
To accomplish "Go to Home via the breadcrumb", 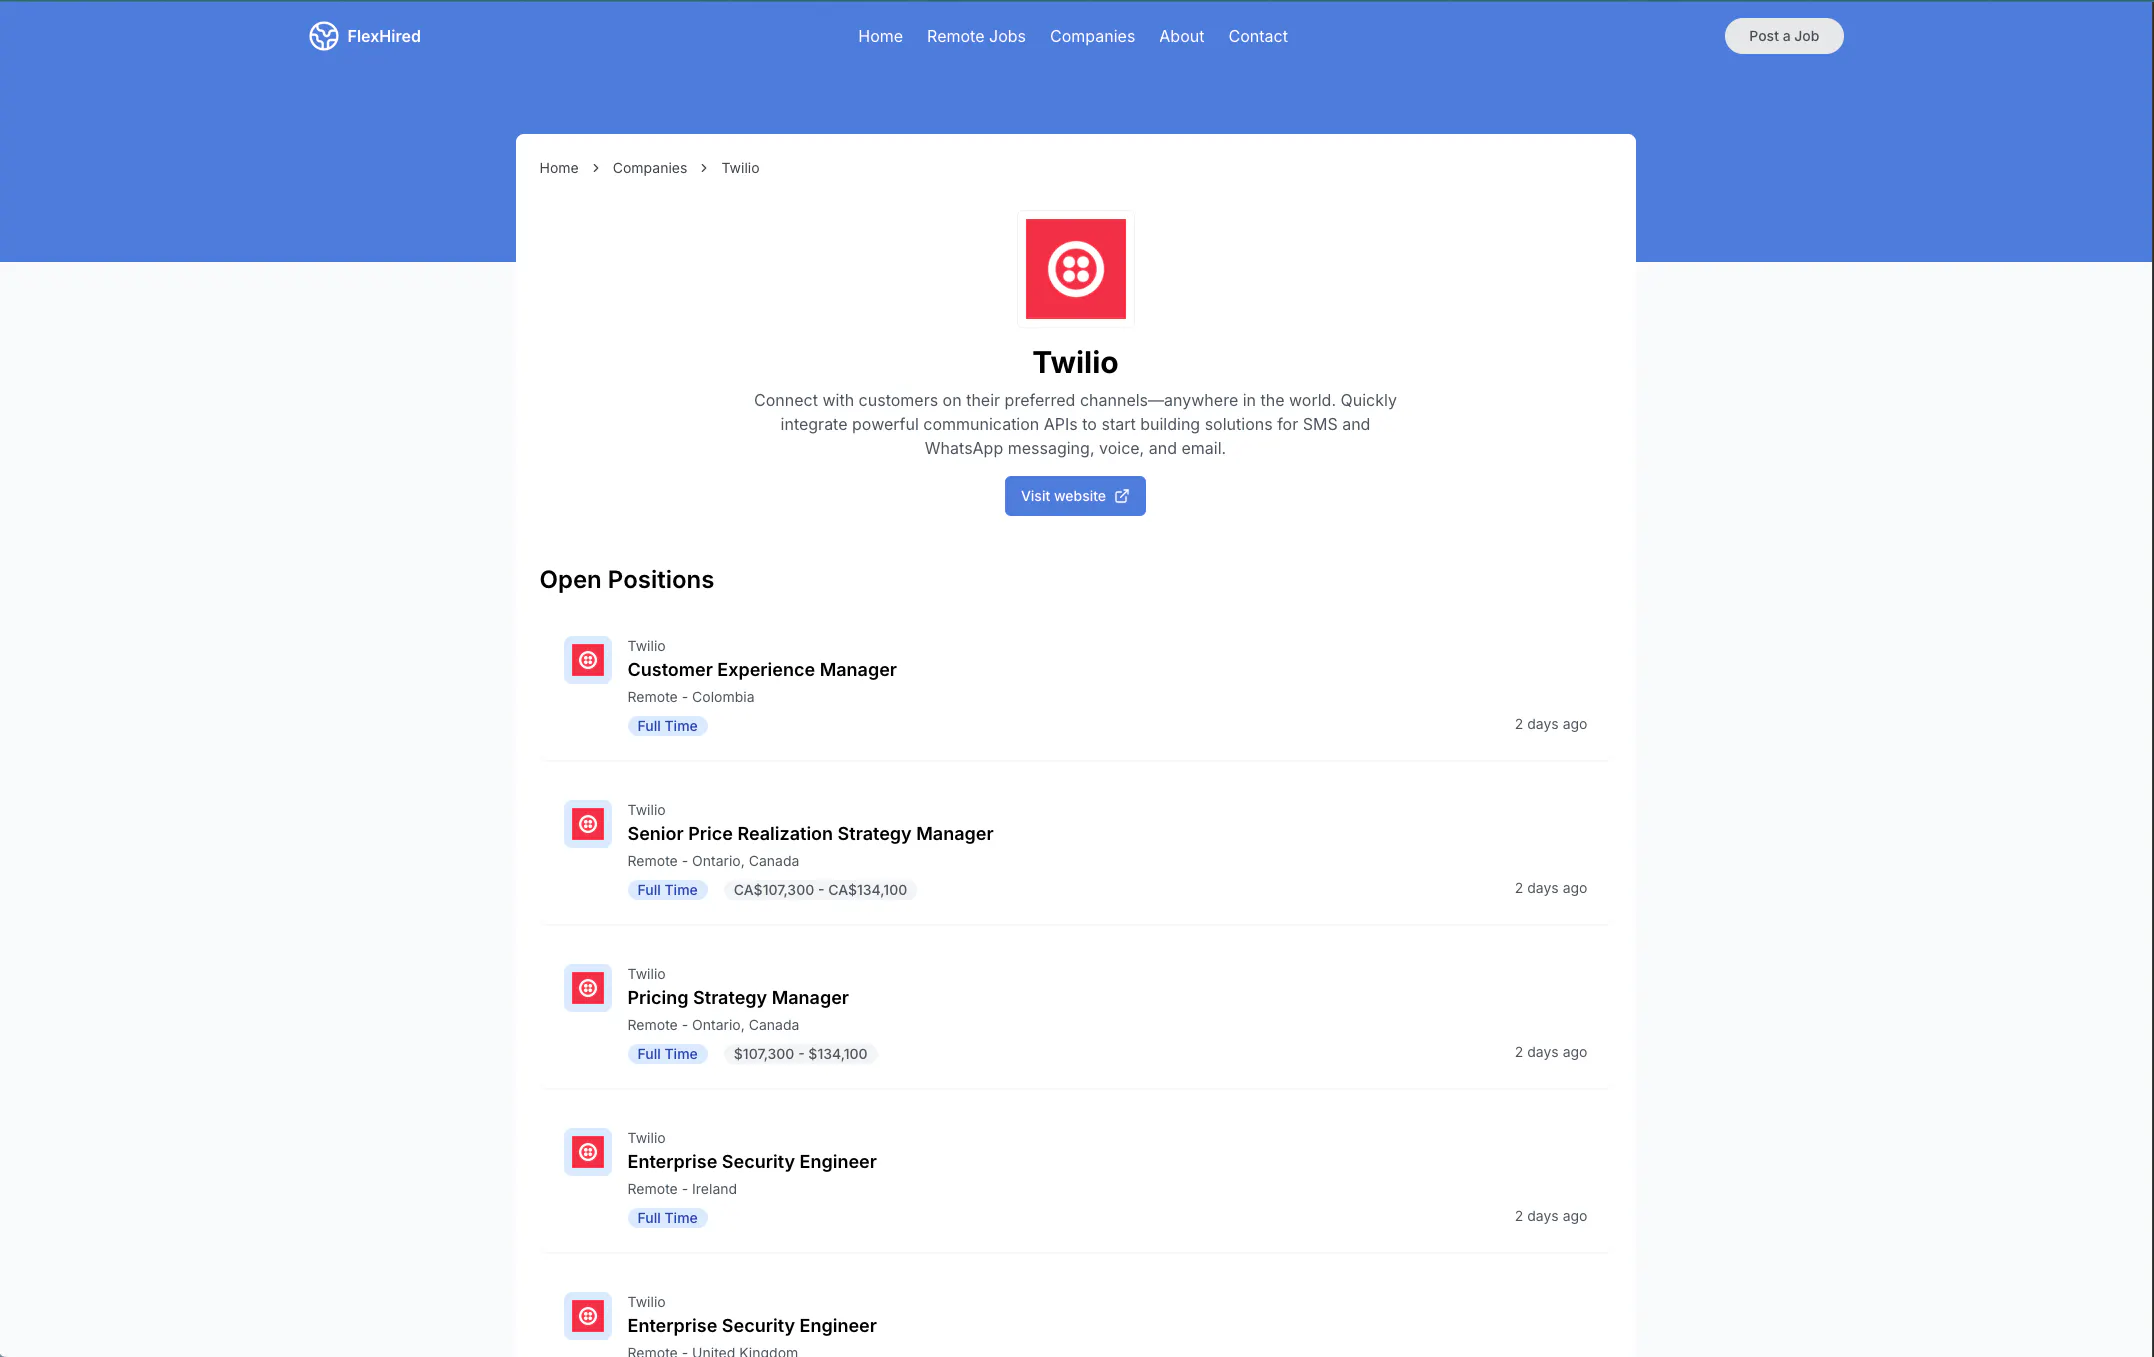I will pos(559,168).
